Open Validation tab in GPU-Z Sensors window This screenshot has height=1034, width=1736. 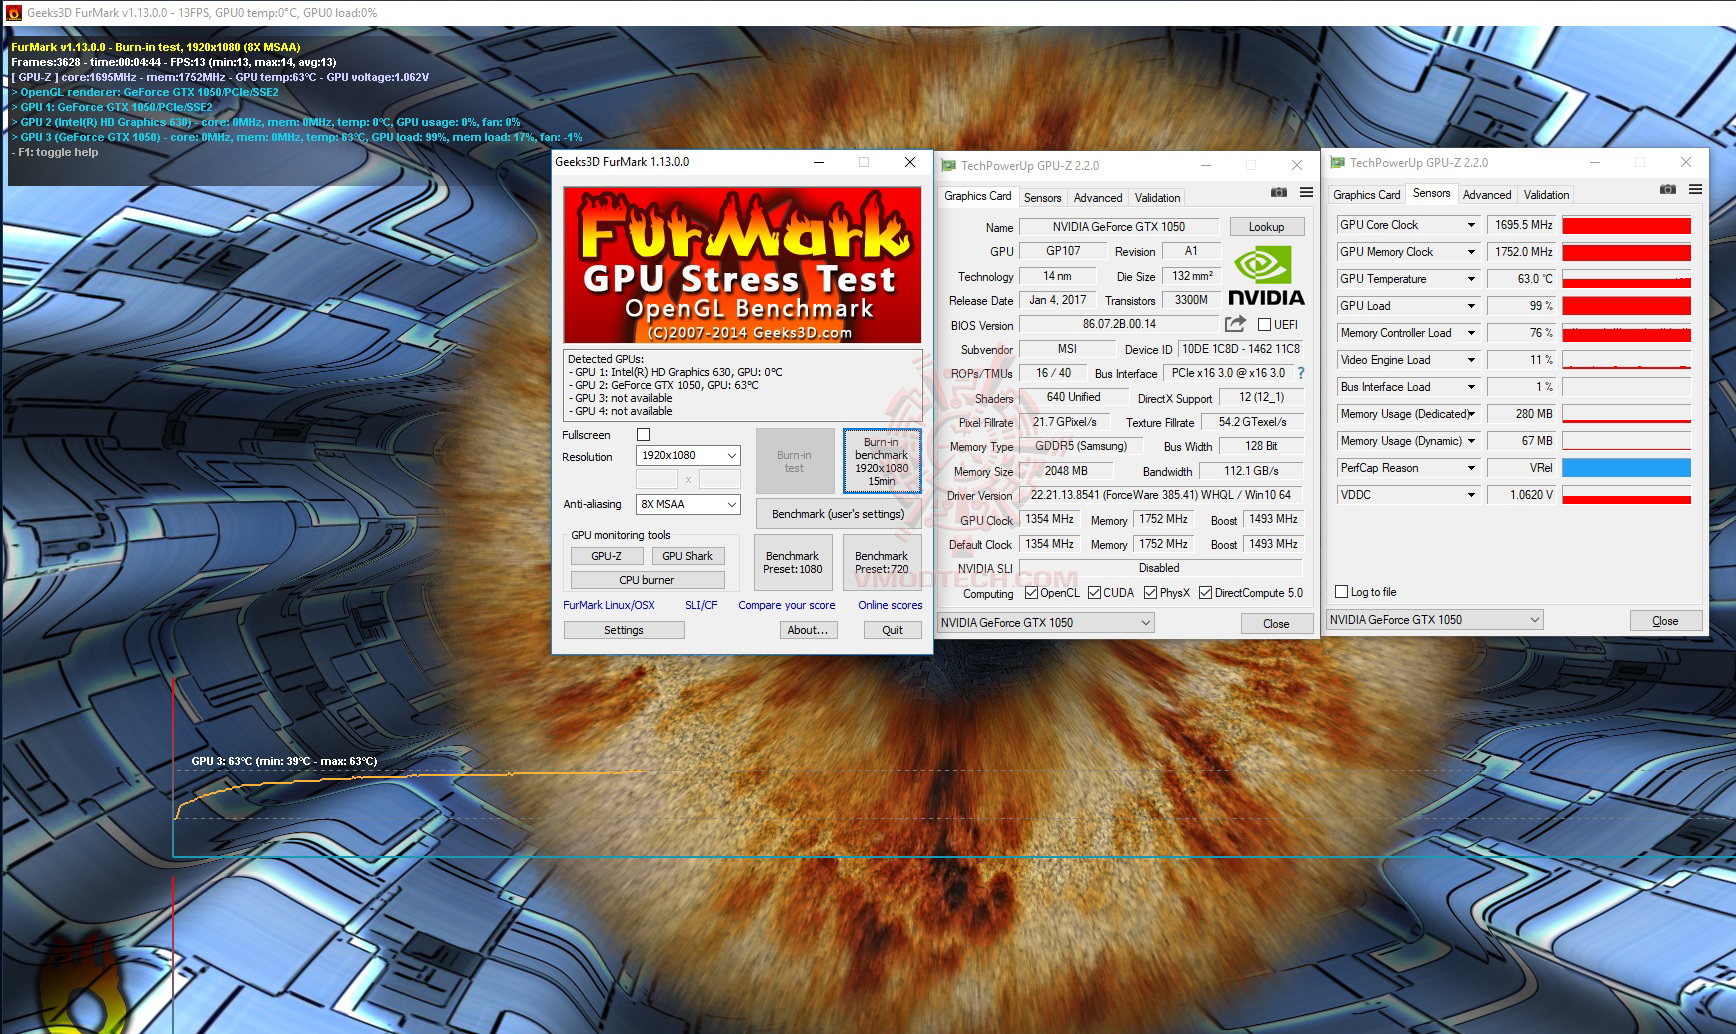[x=1546, y=195]
